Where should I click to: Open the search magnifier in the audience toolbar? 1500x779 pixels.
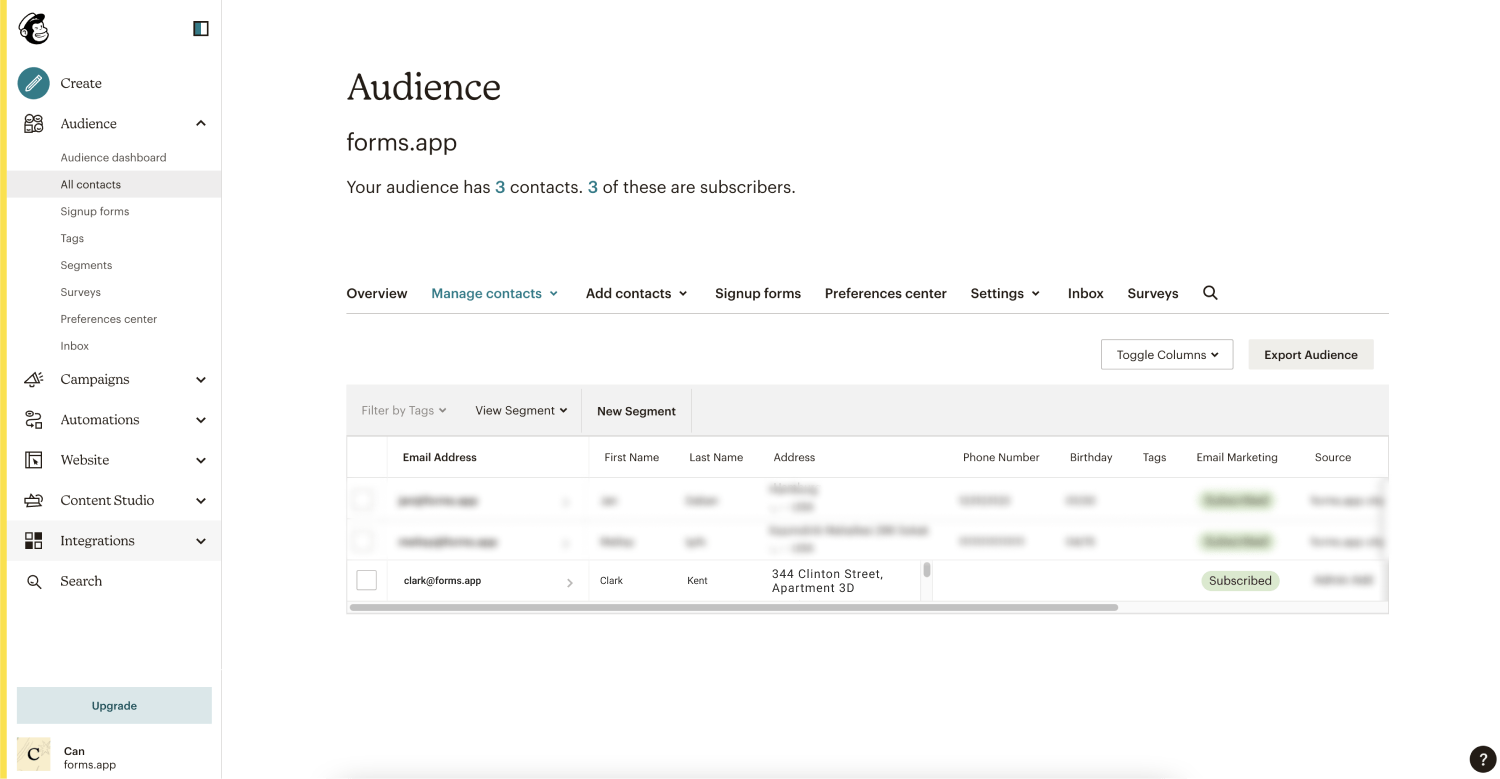pyautogui.click(x=1210, y=293)
